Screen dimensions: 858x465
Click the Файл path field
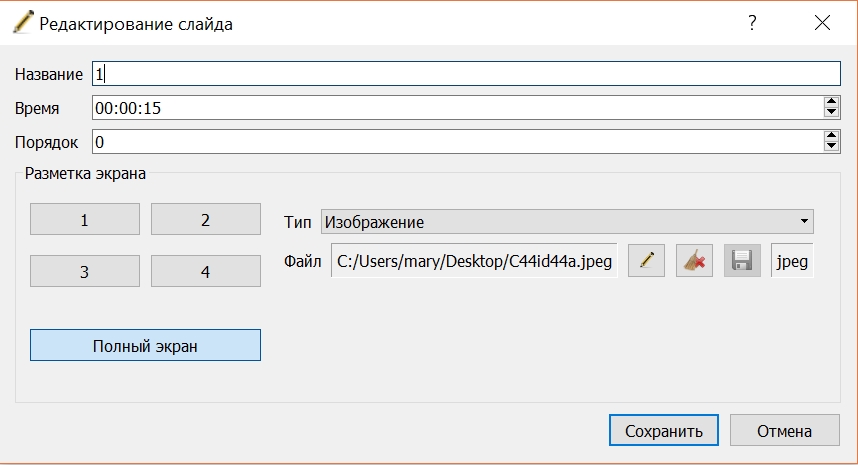tap(474, 261)
